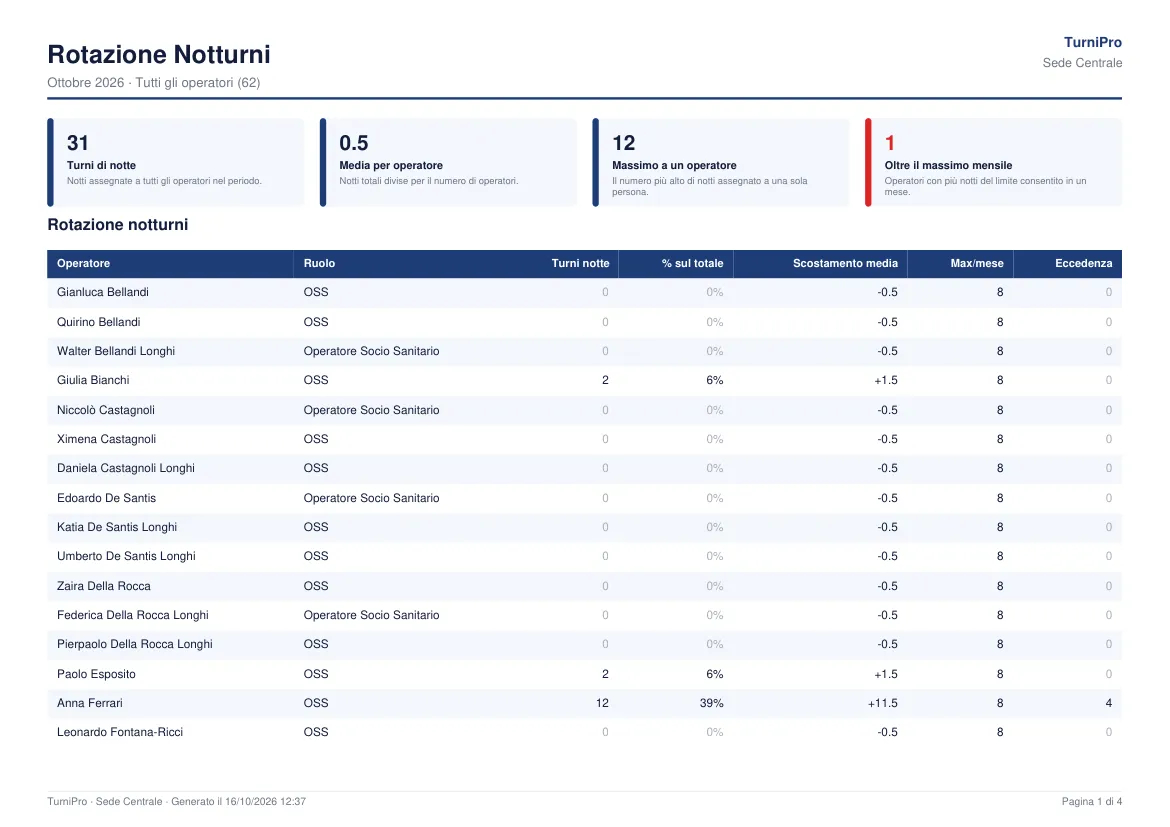Select operator Zaira Della Rocca

coord(104,586)
